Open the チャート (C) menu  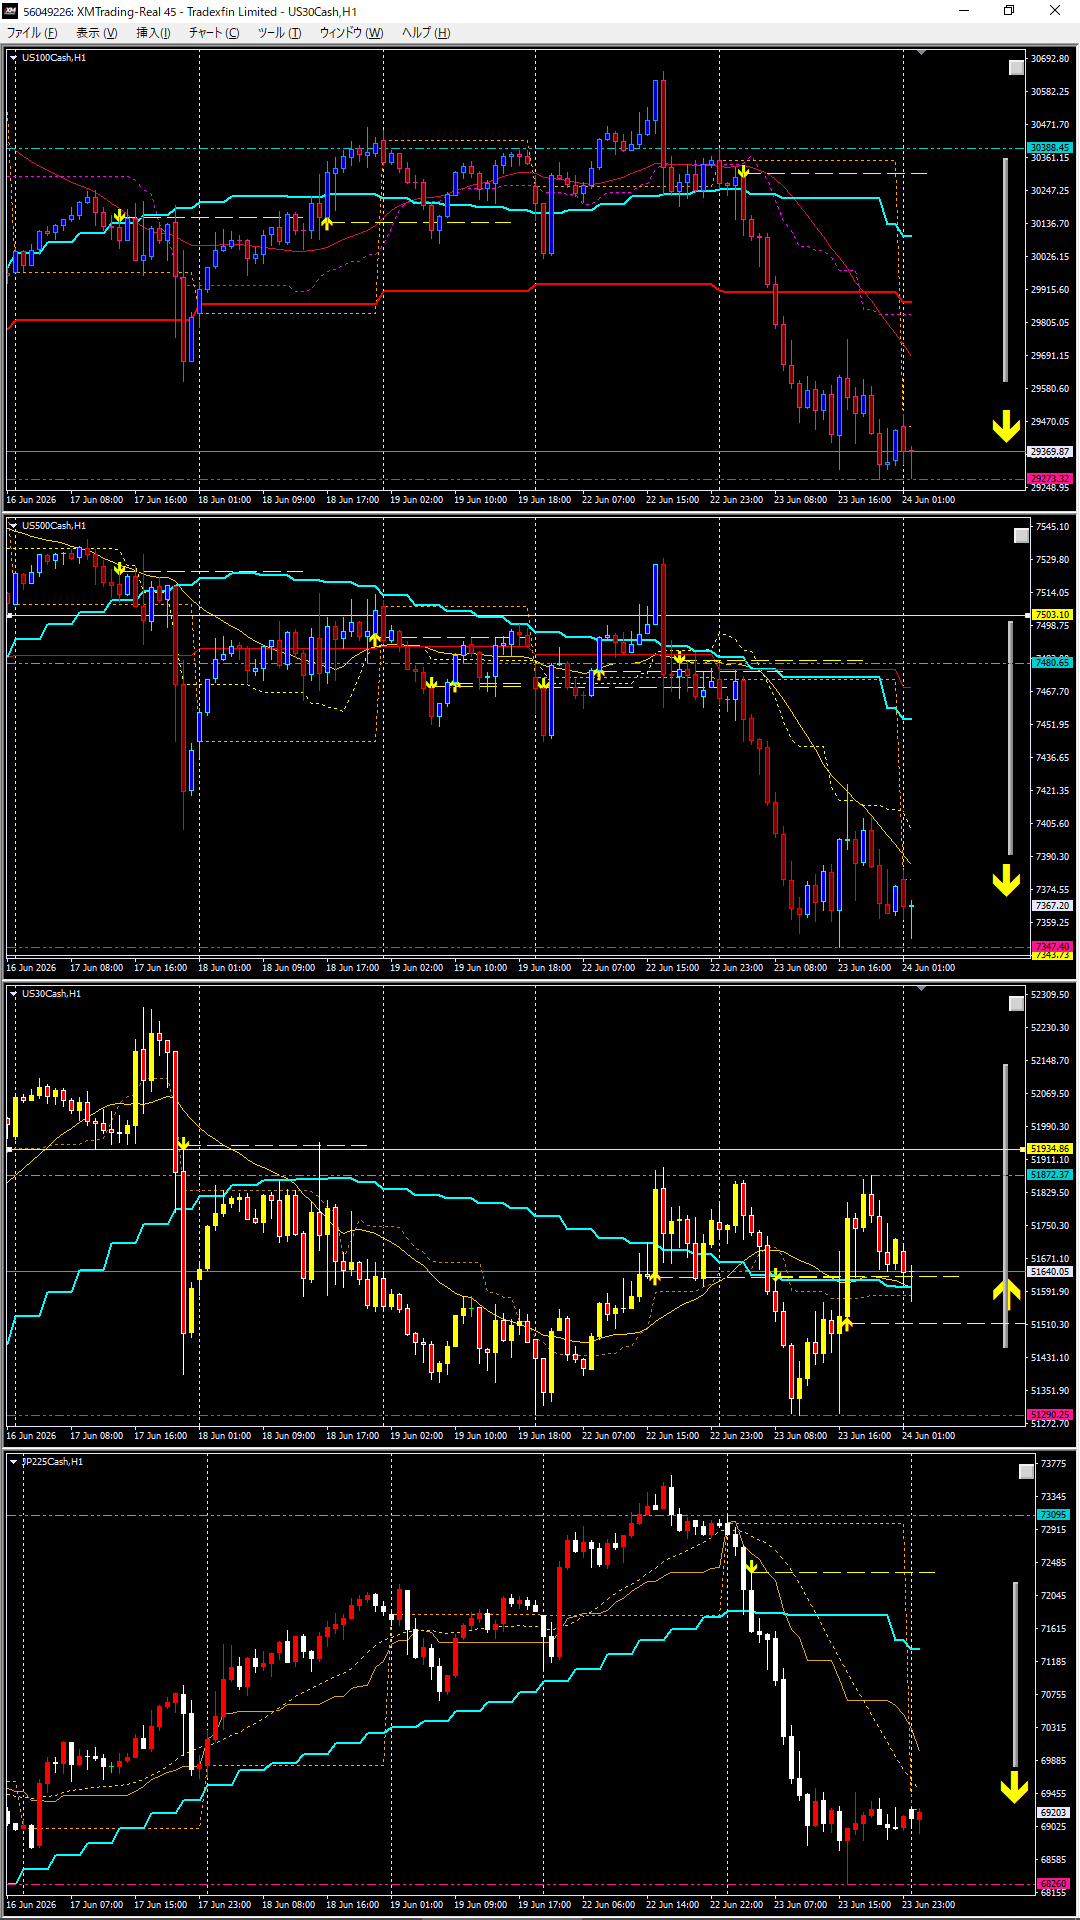tap(214, 33)
